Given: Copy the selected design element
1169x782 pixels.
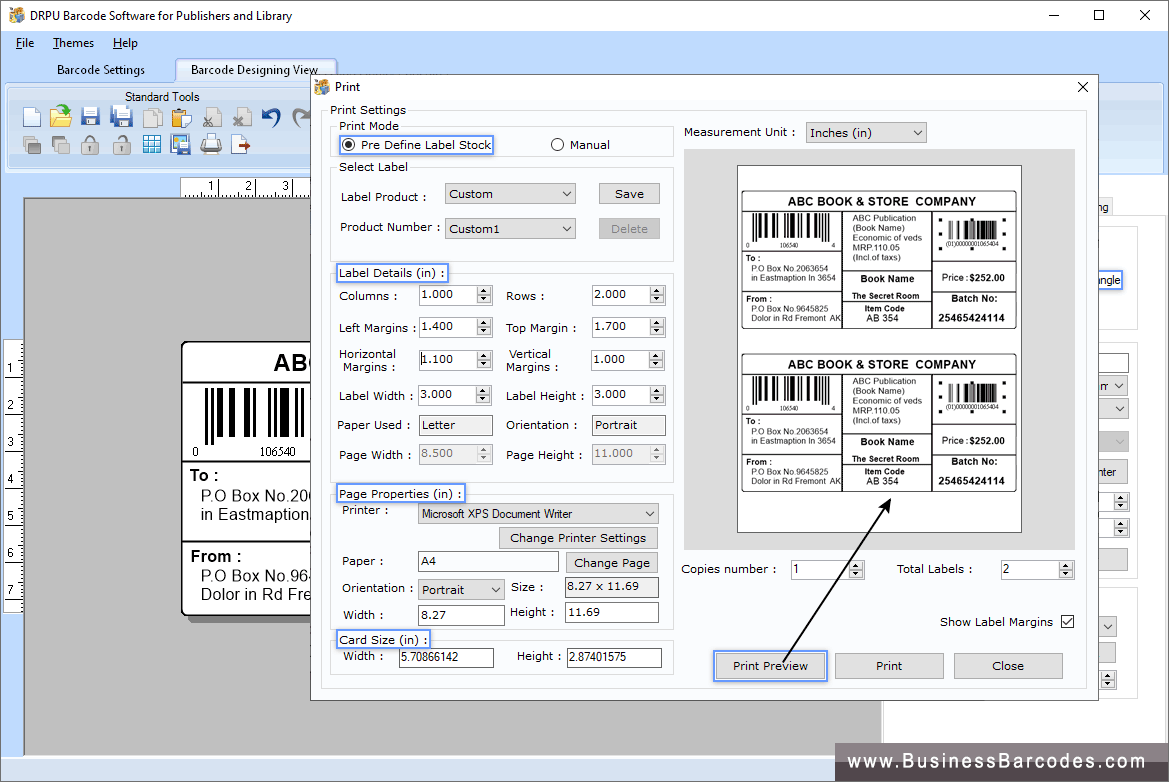Looking at the screenshot, I should click(x=152, y=117).
